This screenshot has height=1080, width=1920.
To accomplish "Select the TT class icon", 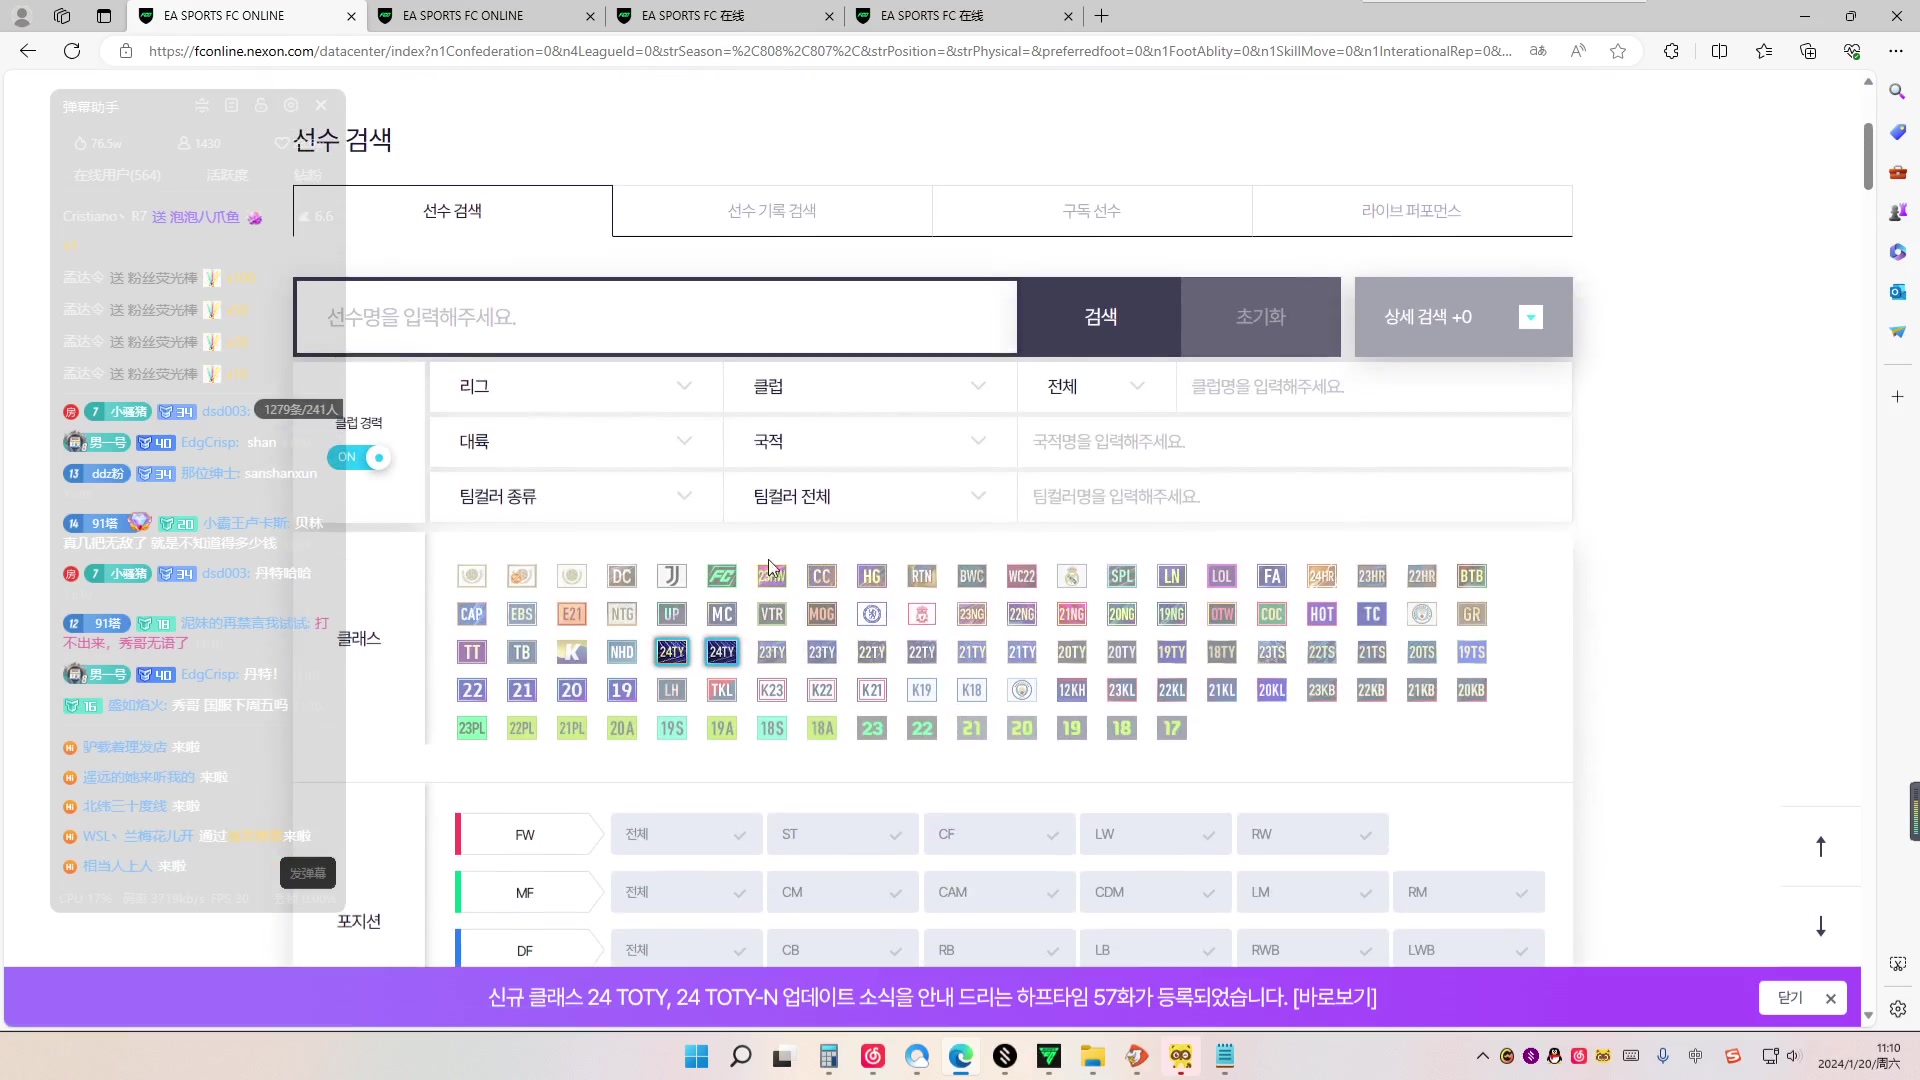I will click(x=472, y=652).
